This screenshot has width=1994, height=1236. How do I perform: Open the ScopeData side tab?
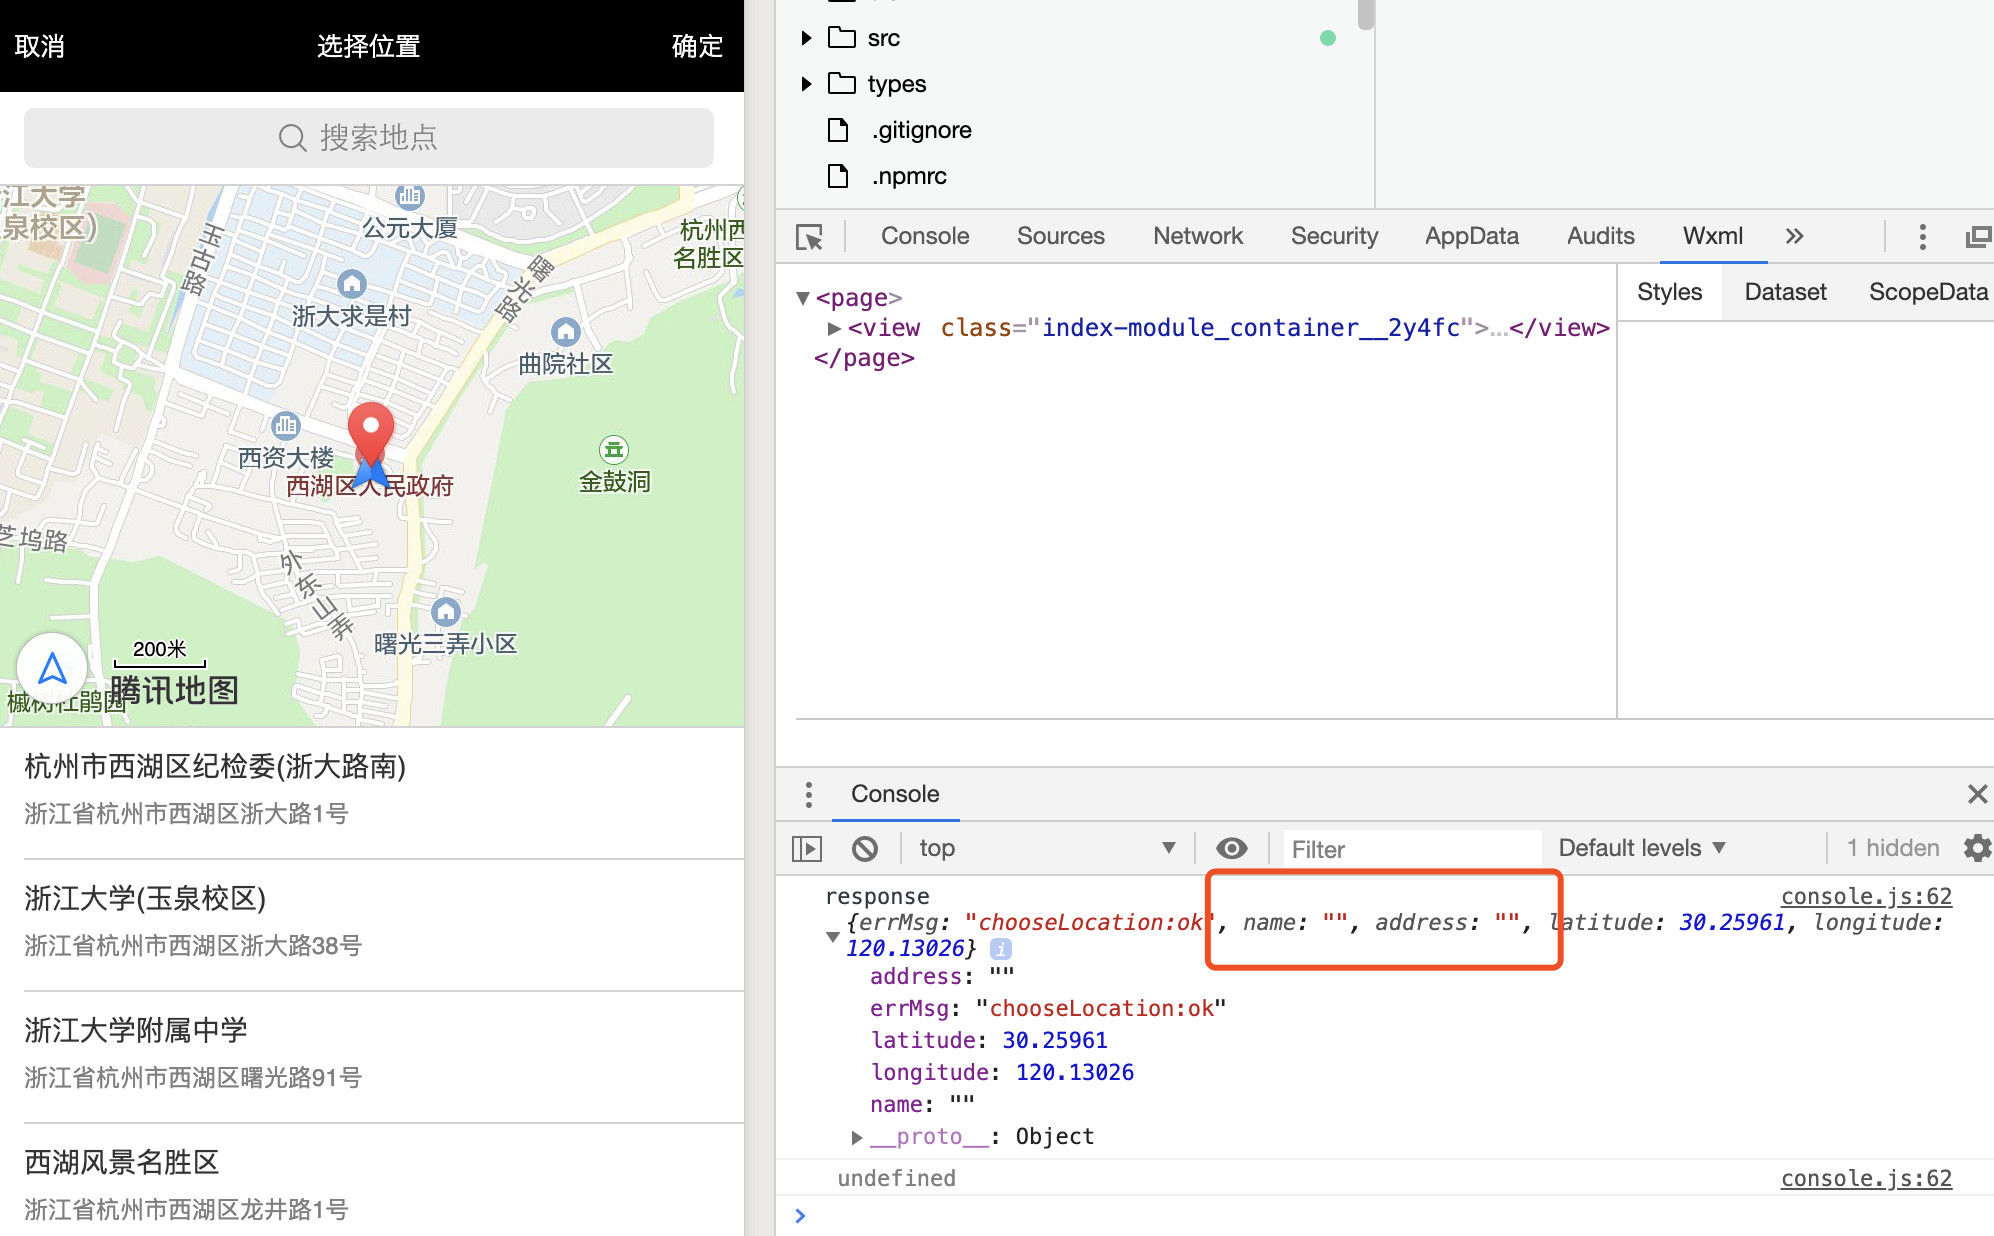click(x=1928, y=292)
